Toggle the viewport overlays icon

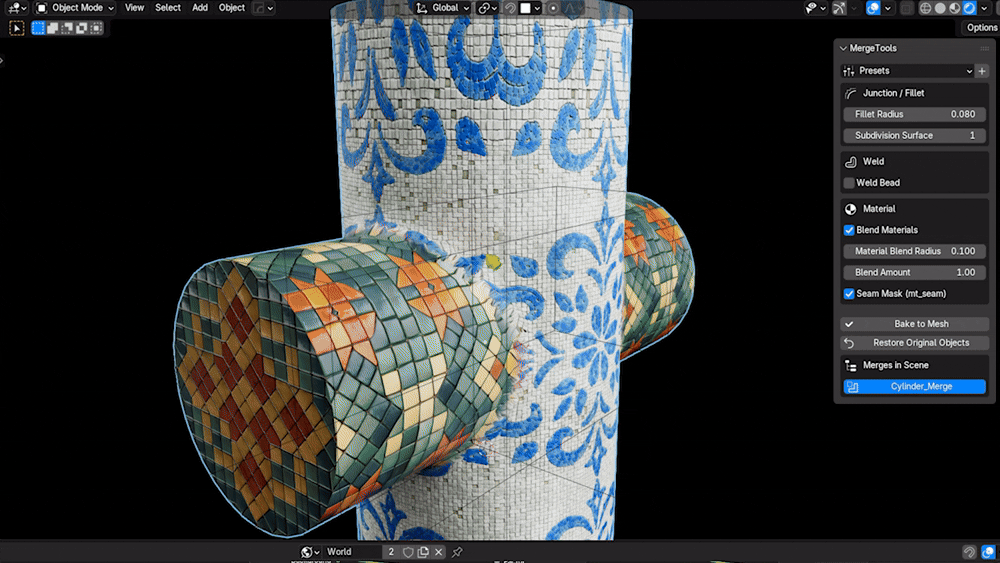(873, 8)
